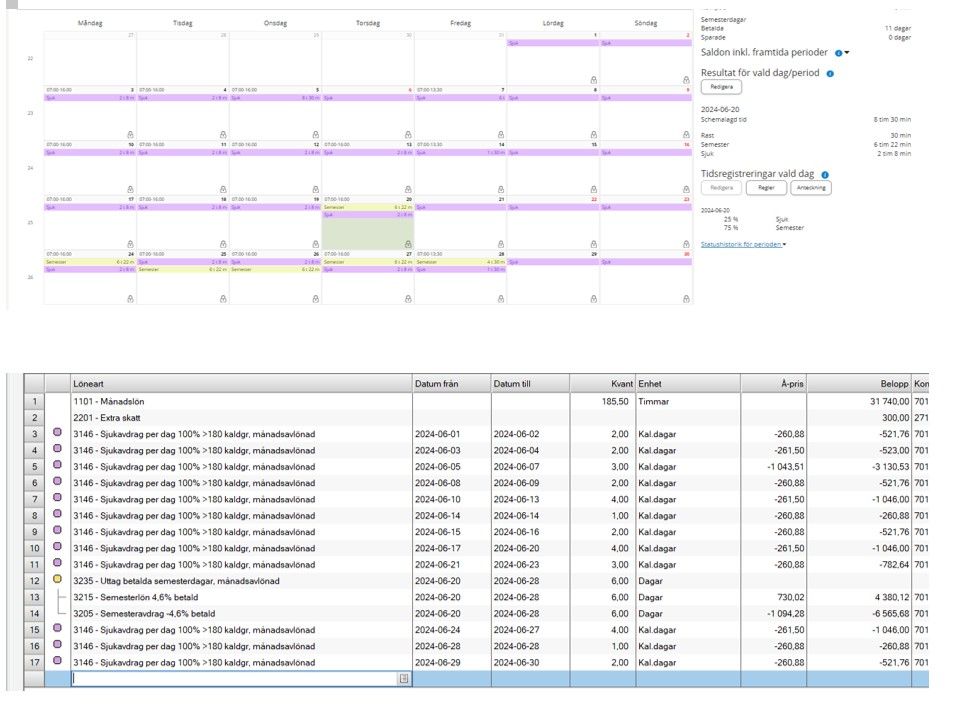Open Regler for the selected day
Image resolution: width=974 pixels, height=712 pixels.
765,188
